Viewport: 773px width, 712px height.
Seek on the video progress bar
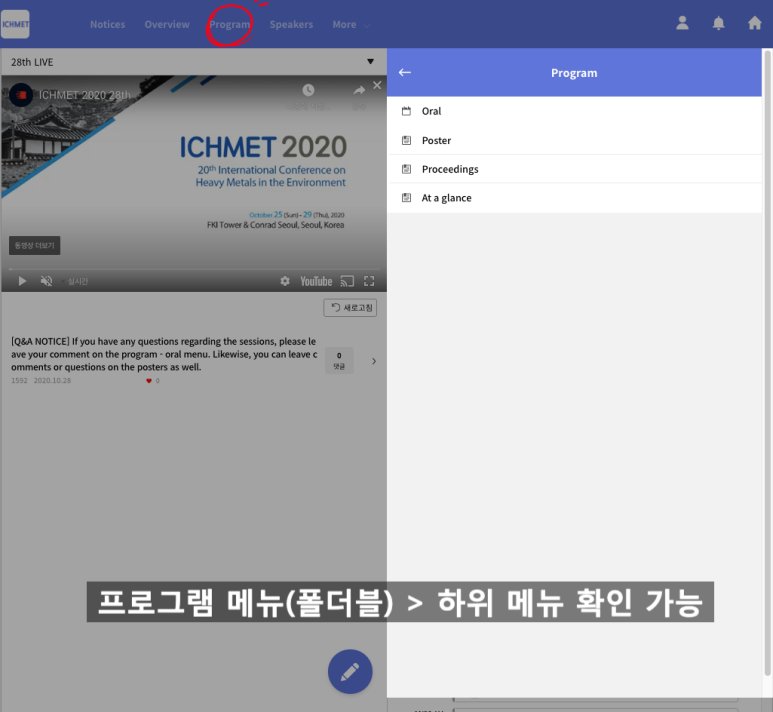coord(194,269)
